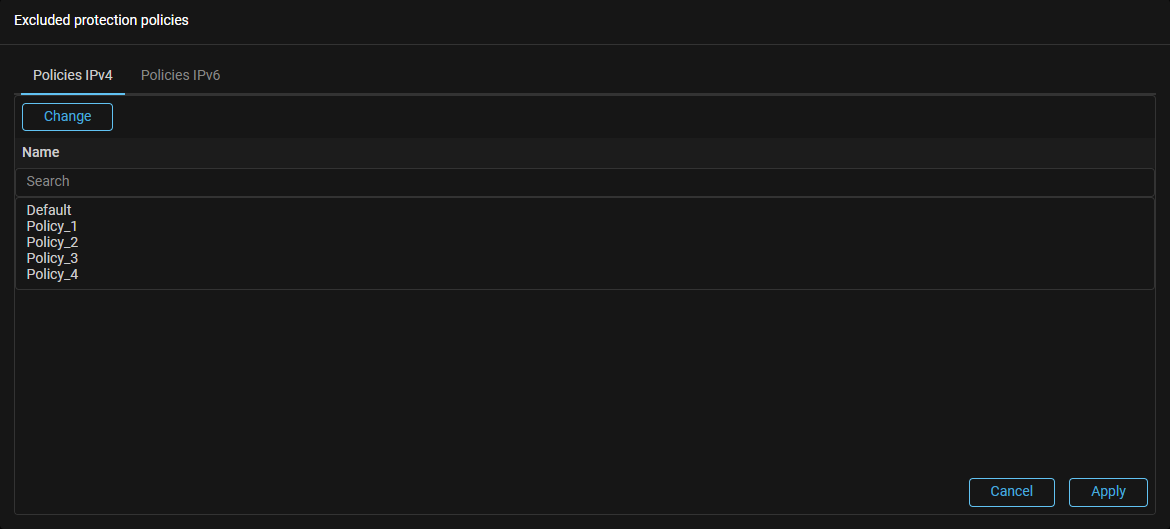
Task: Highlight the Policy_3 entry
Action: pyautogui.click(x=52, y=258)
